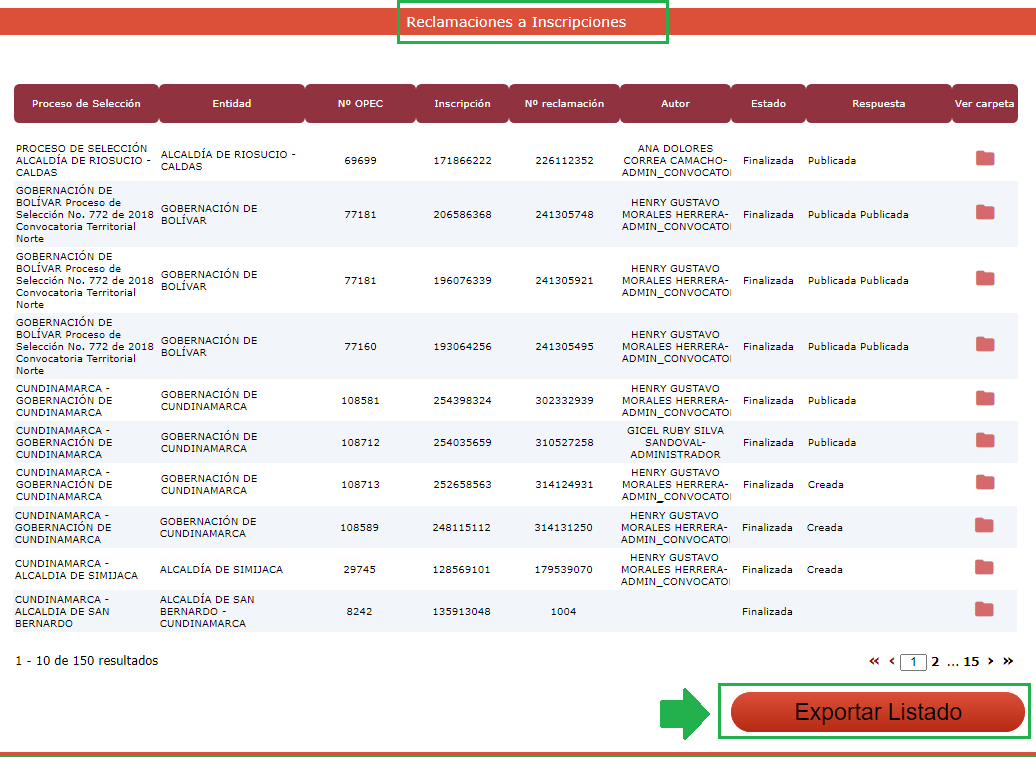Viewport: 1036px width, 757px height.
Task: Open folder for reclamación 241305748
Action: tap(985, 212)
